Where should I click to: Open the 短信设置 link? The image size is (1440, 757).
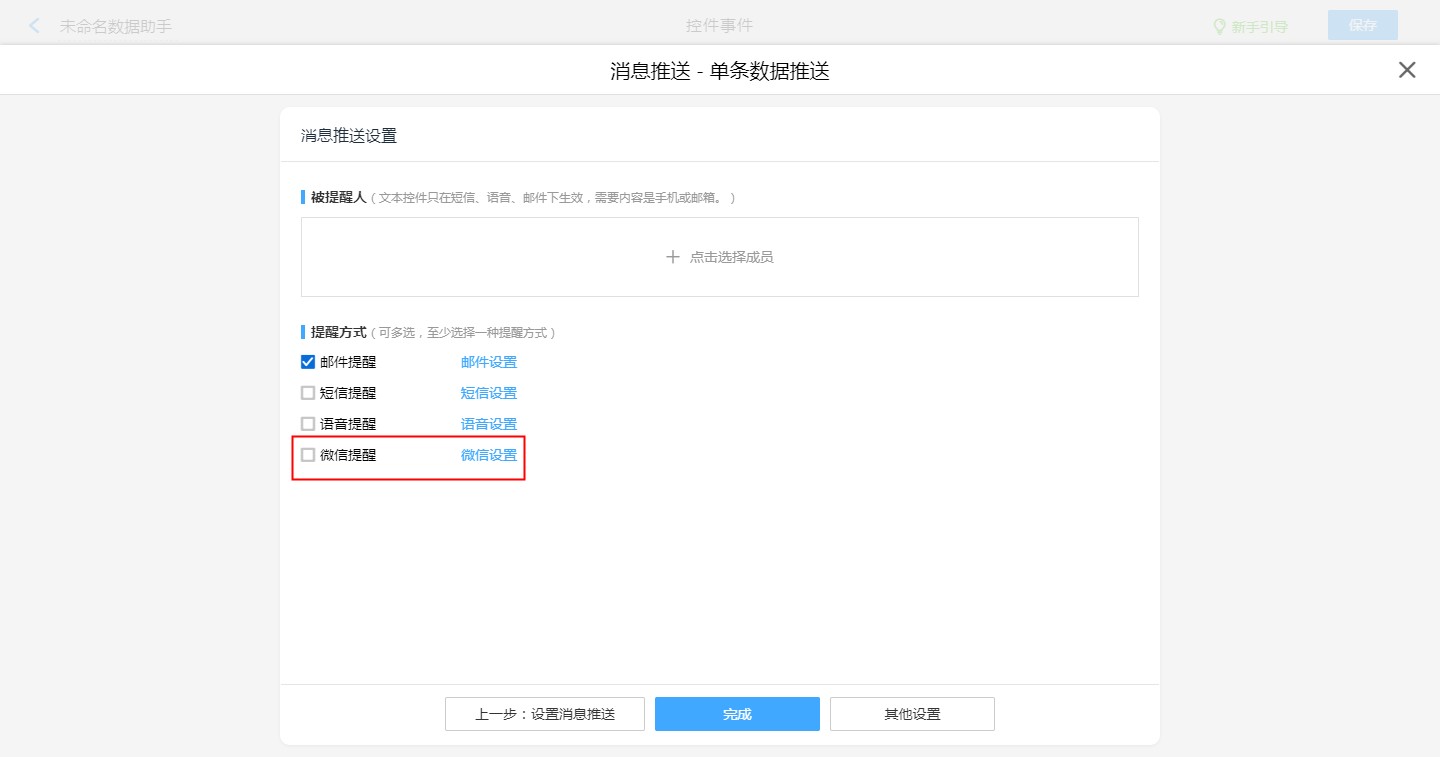click(x=489, y=393)
